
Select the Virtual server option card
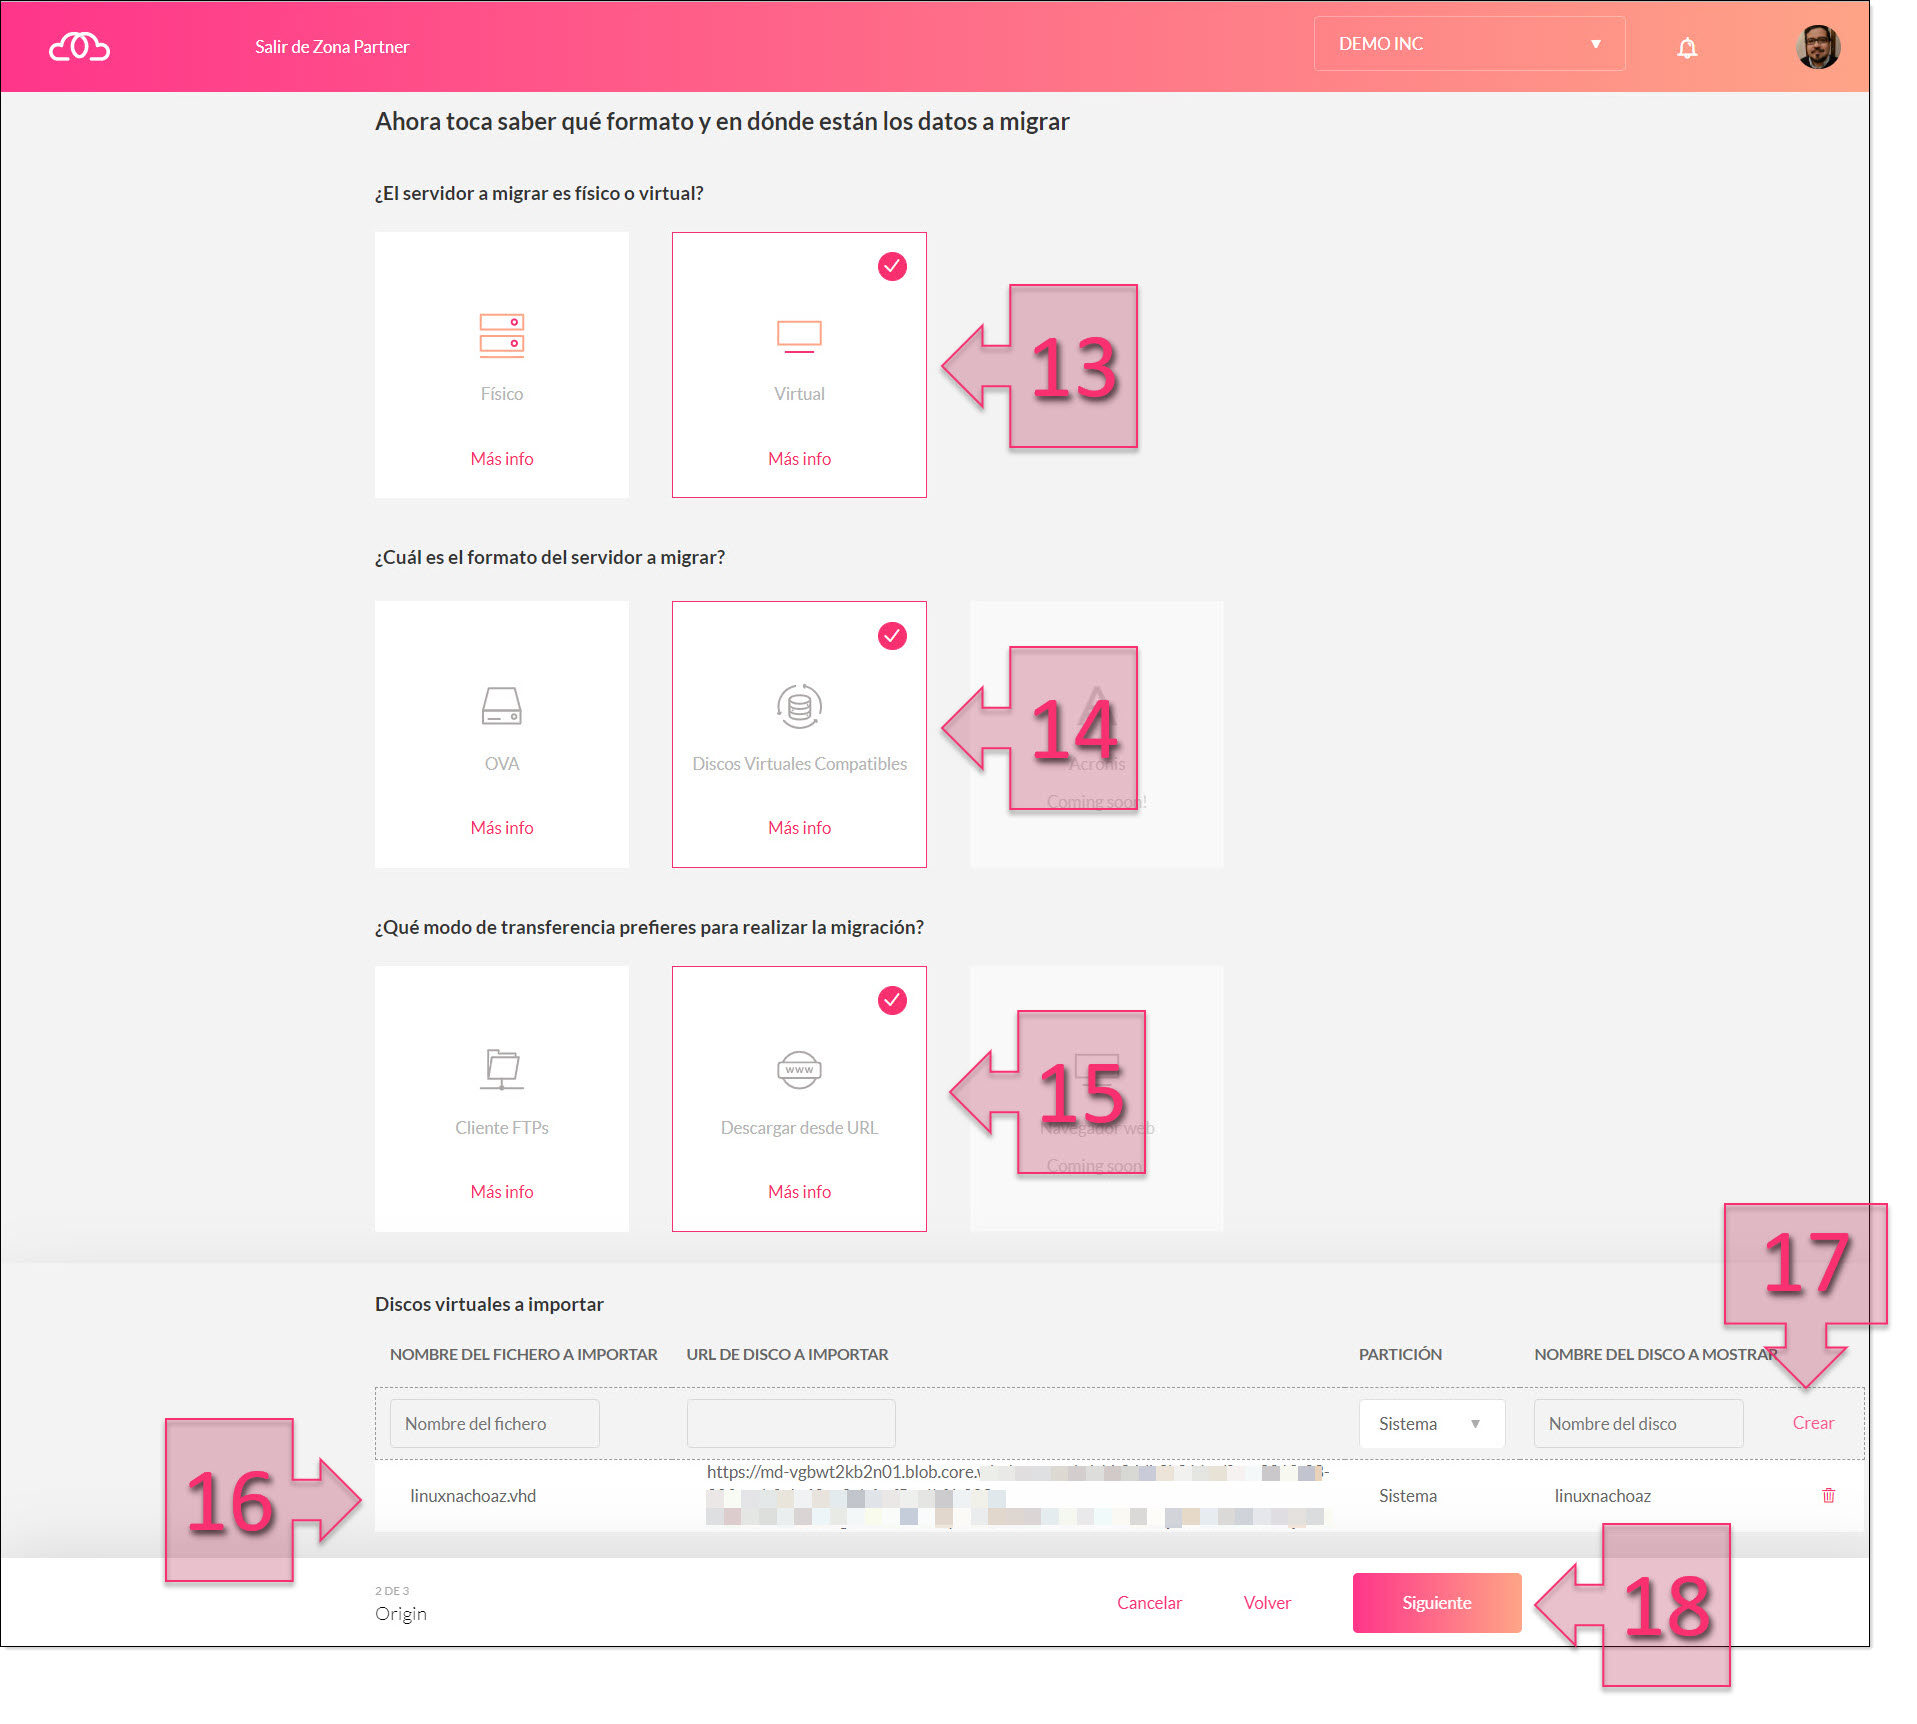(799, 365)
